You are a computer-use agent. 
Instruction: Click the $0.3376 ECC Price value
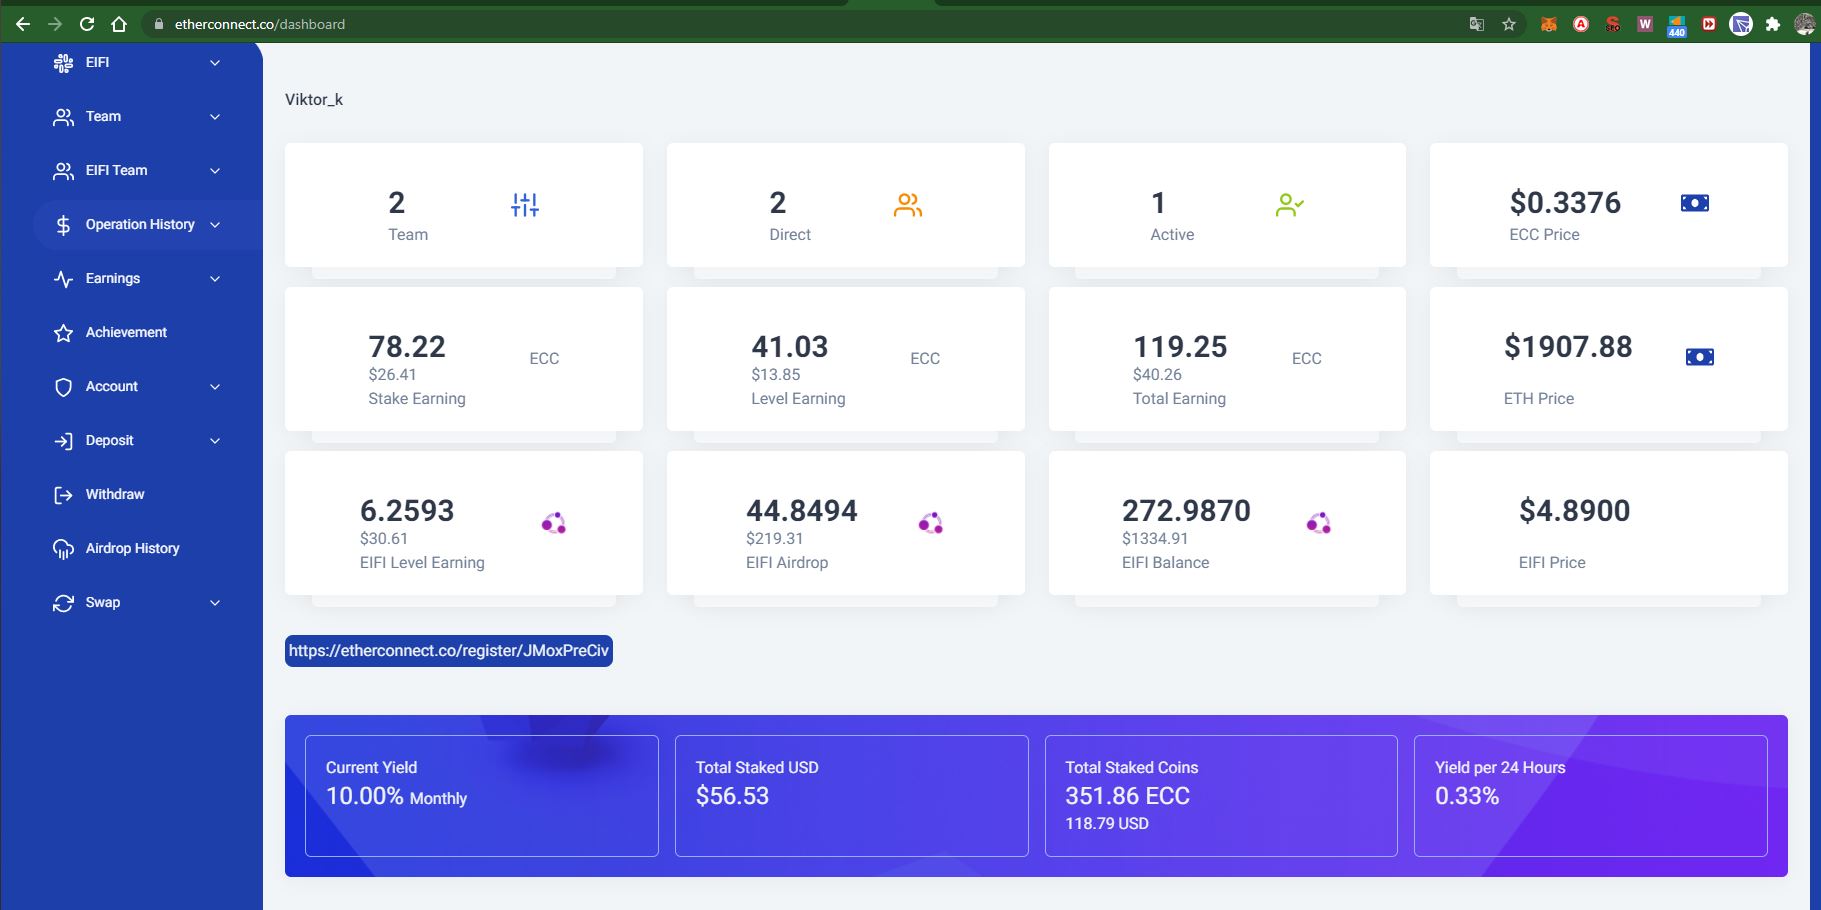tap(1565, 203)
